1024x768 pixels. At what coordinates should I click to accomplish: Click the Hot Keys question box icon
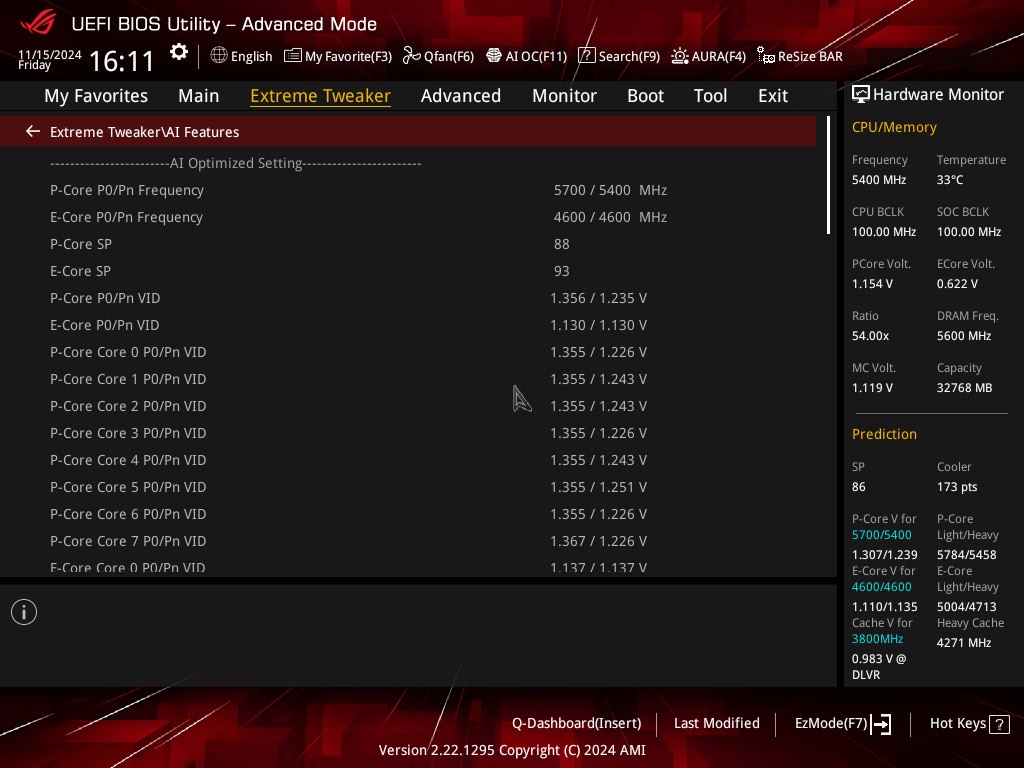coord(999,724)
